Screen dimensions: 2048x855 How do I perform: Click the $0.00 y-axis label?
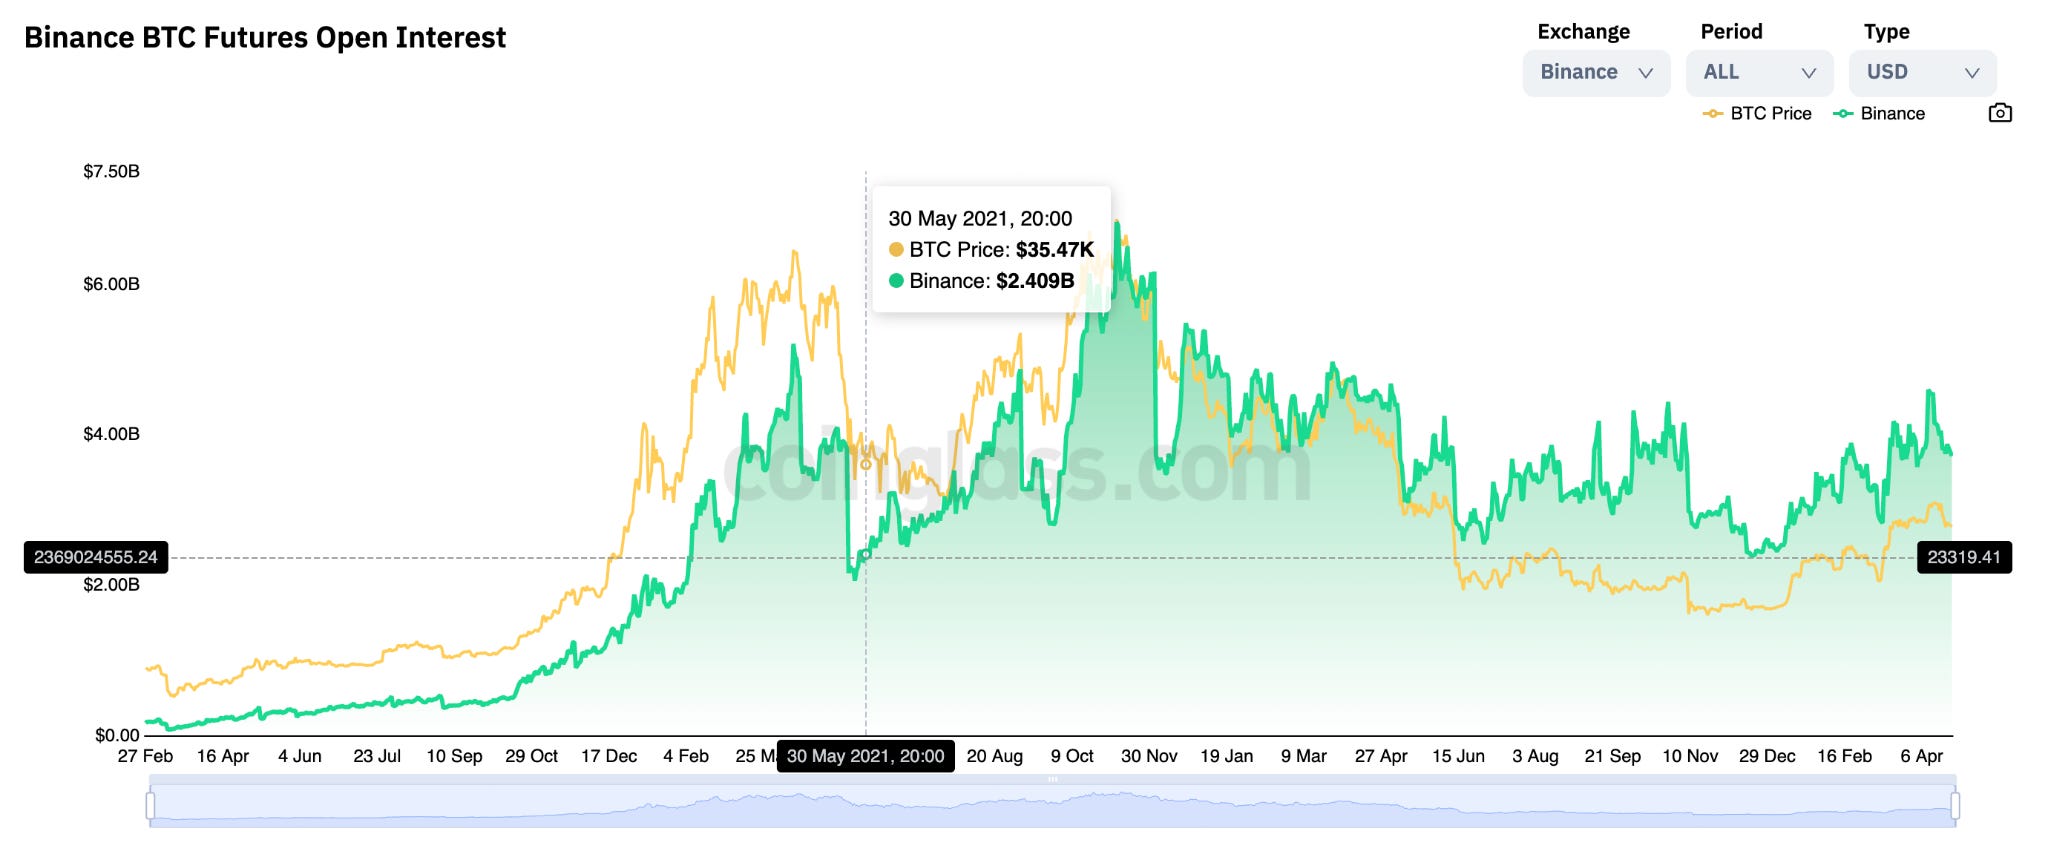[x=117, y=736]
